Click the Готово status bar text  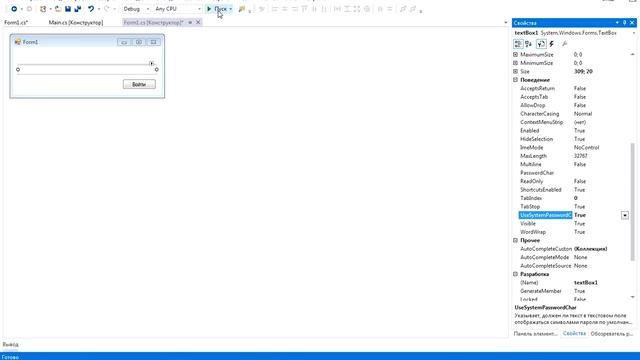(11, 357)
